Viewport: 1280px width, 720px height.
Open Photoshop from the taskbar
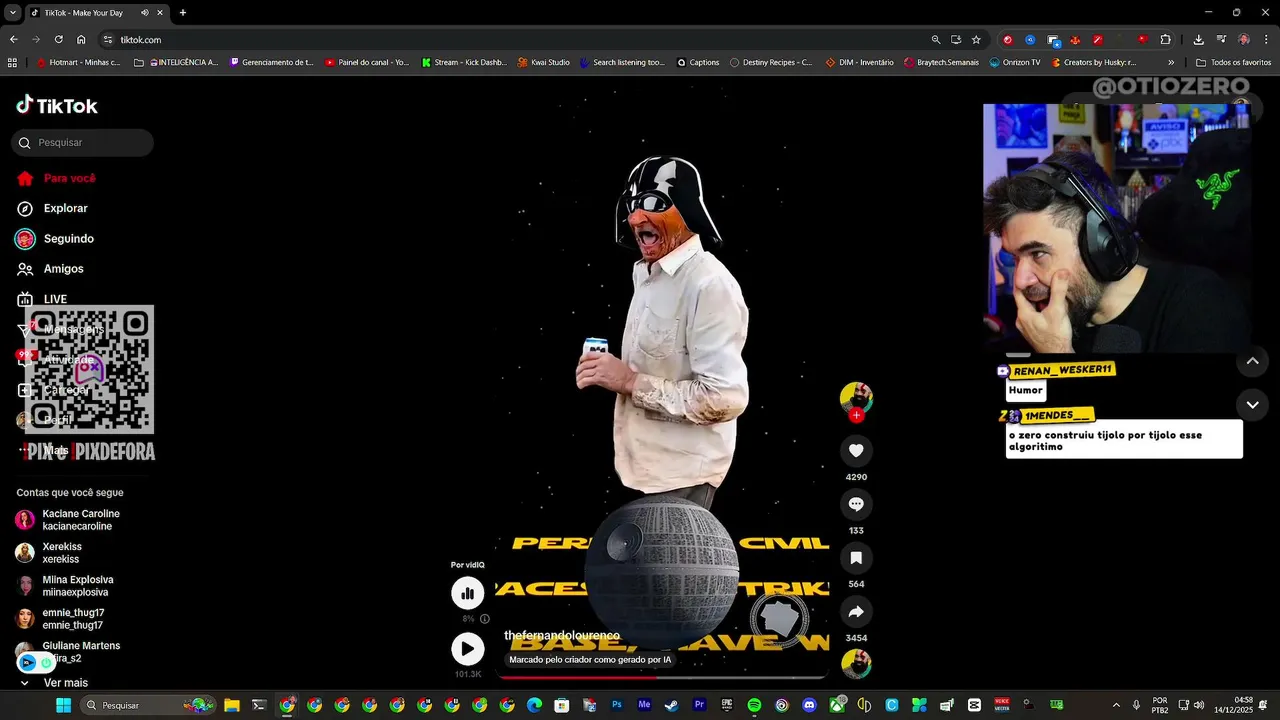[617, 705]
